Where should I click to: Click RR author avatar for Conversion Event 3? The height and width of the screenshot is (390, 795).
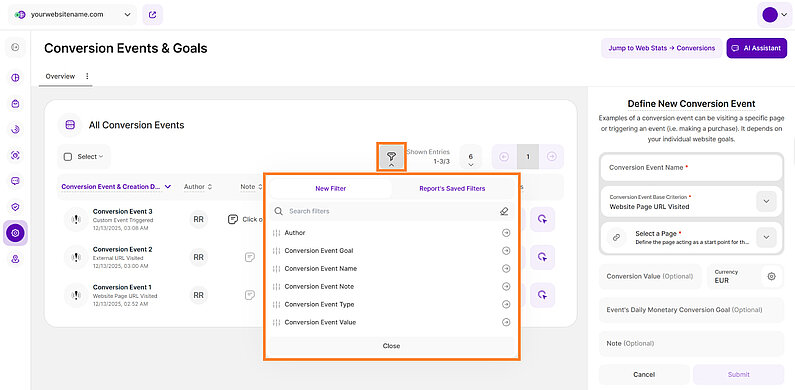(198, 219)
